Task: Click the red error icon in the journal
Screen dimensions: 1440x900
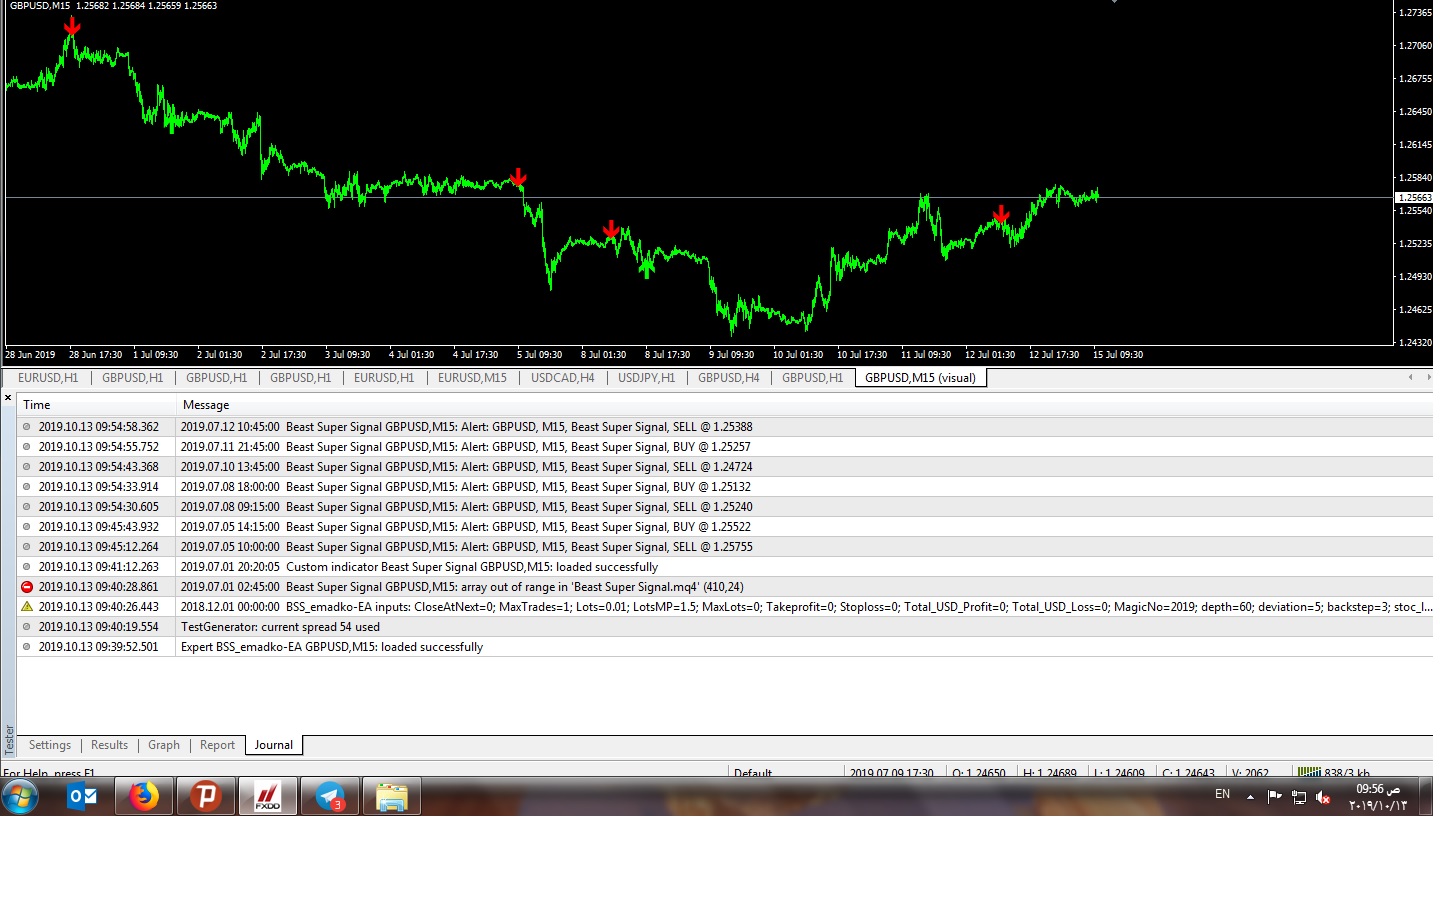Action: pos(27,587)
